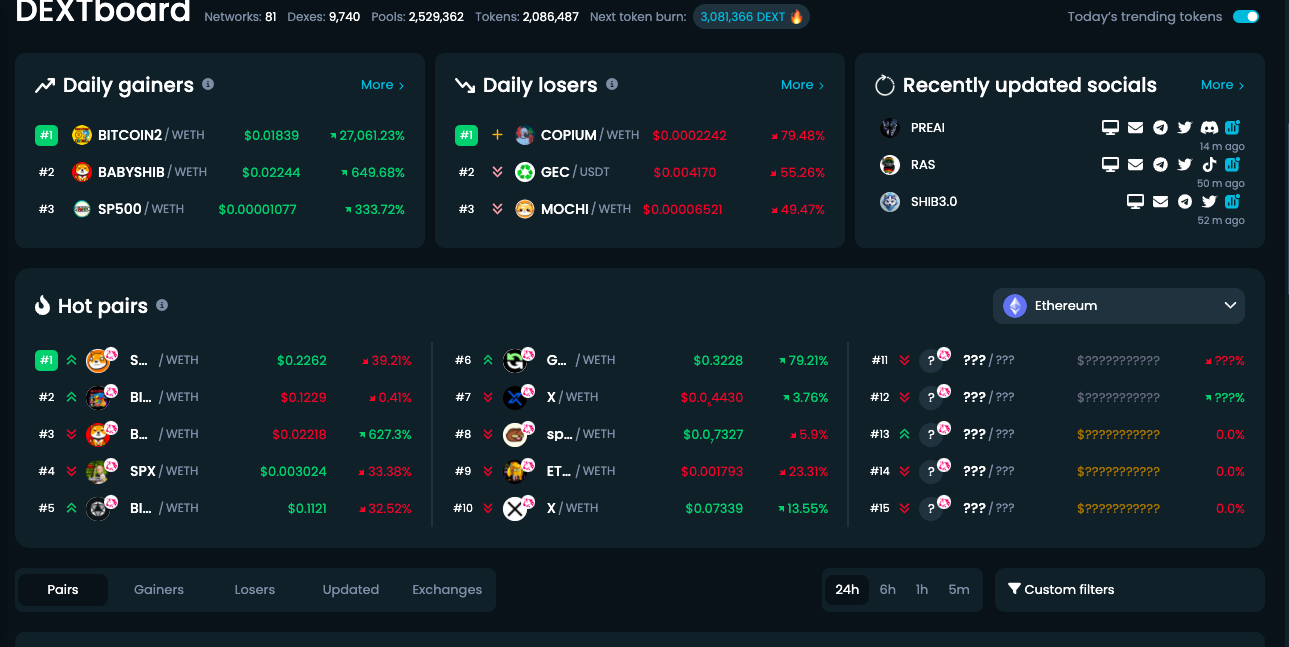Viewport: 1289px width, 647px height.
Task: Open RAS blue chart icon
Action: pyautogui.click(x=1233, y=165)
